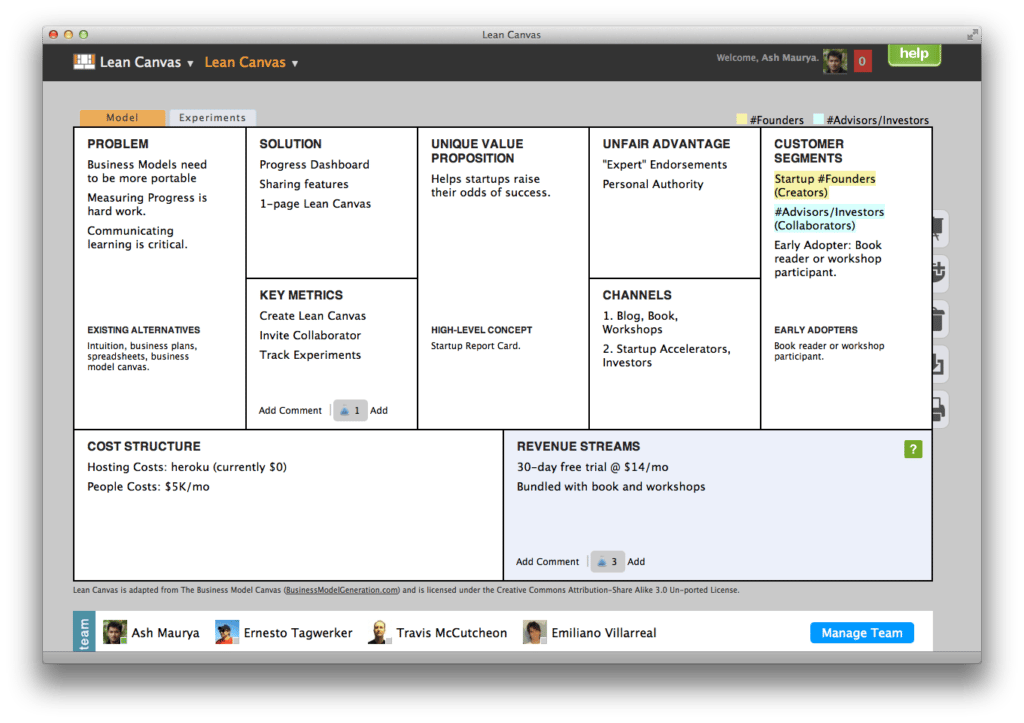This screenshot has height=723, width=1024.
Task: Click the export download icon in sidebar
Action: pos(939,365)
